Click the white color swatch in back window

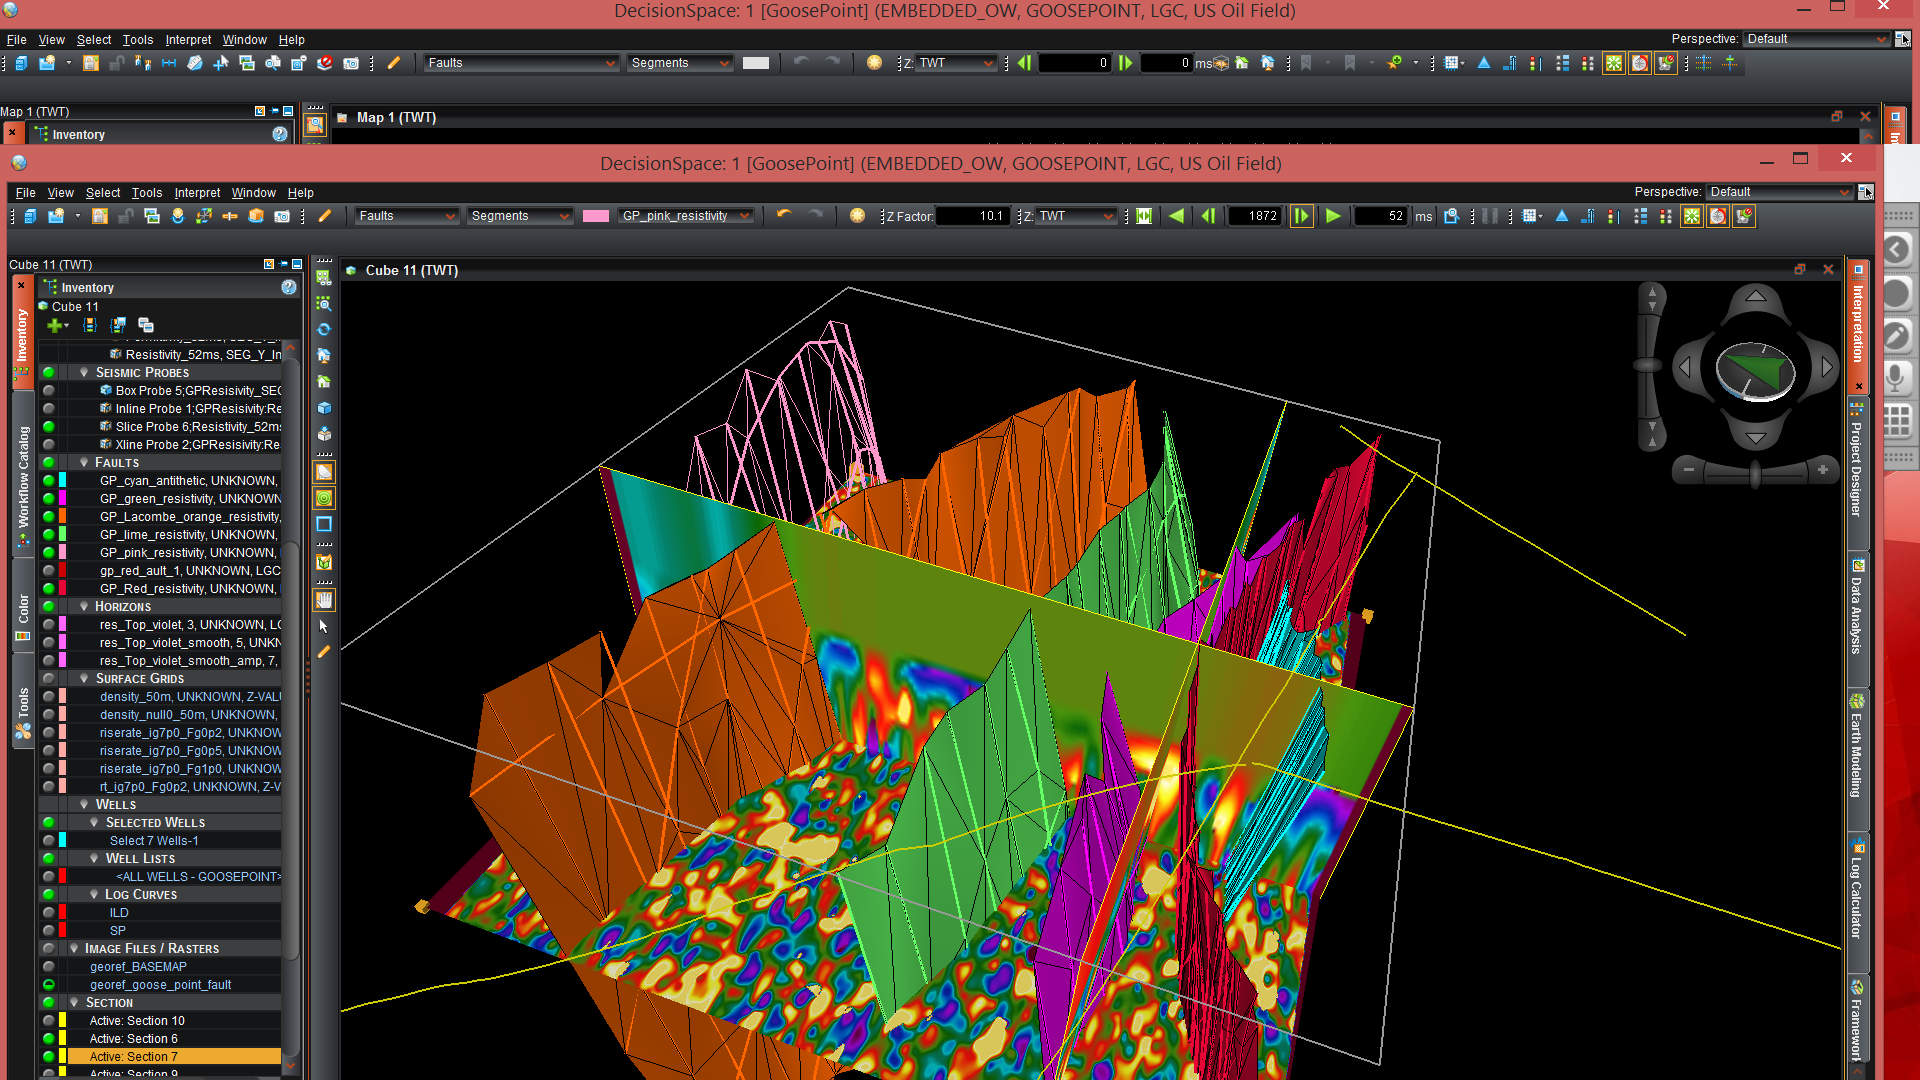click(756, 63)
